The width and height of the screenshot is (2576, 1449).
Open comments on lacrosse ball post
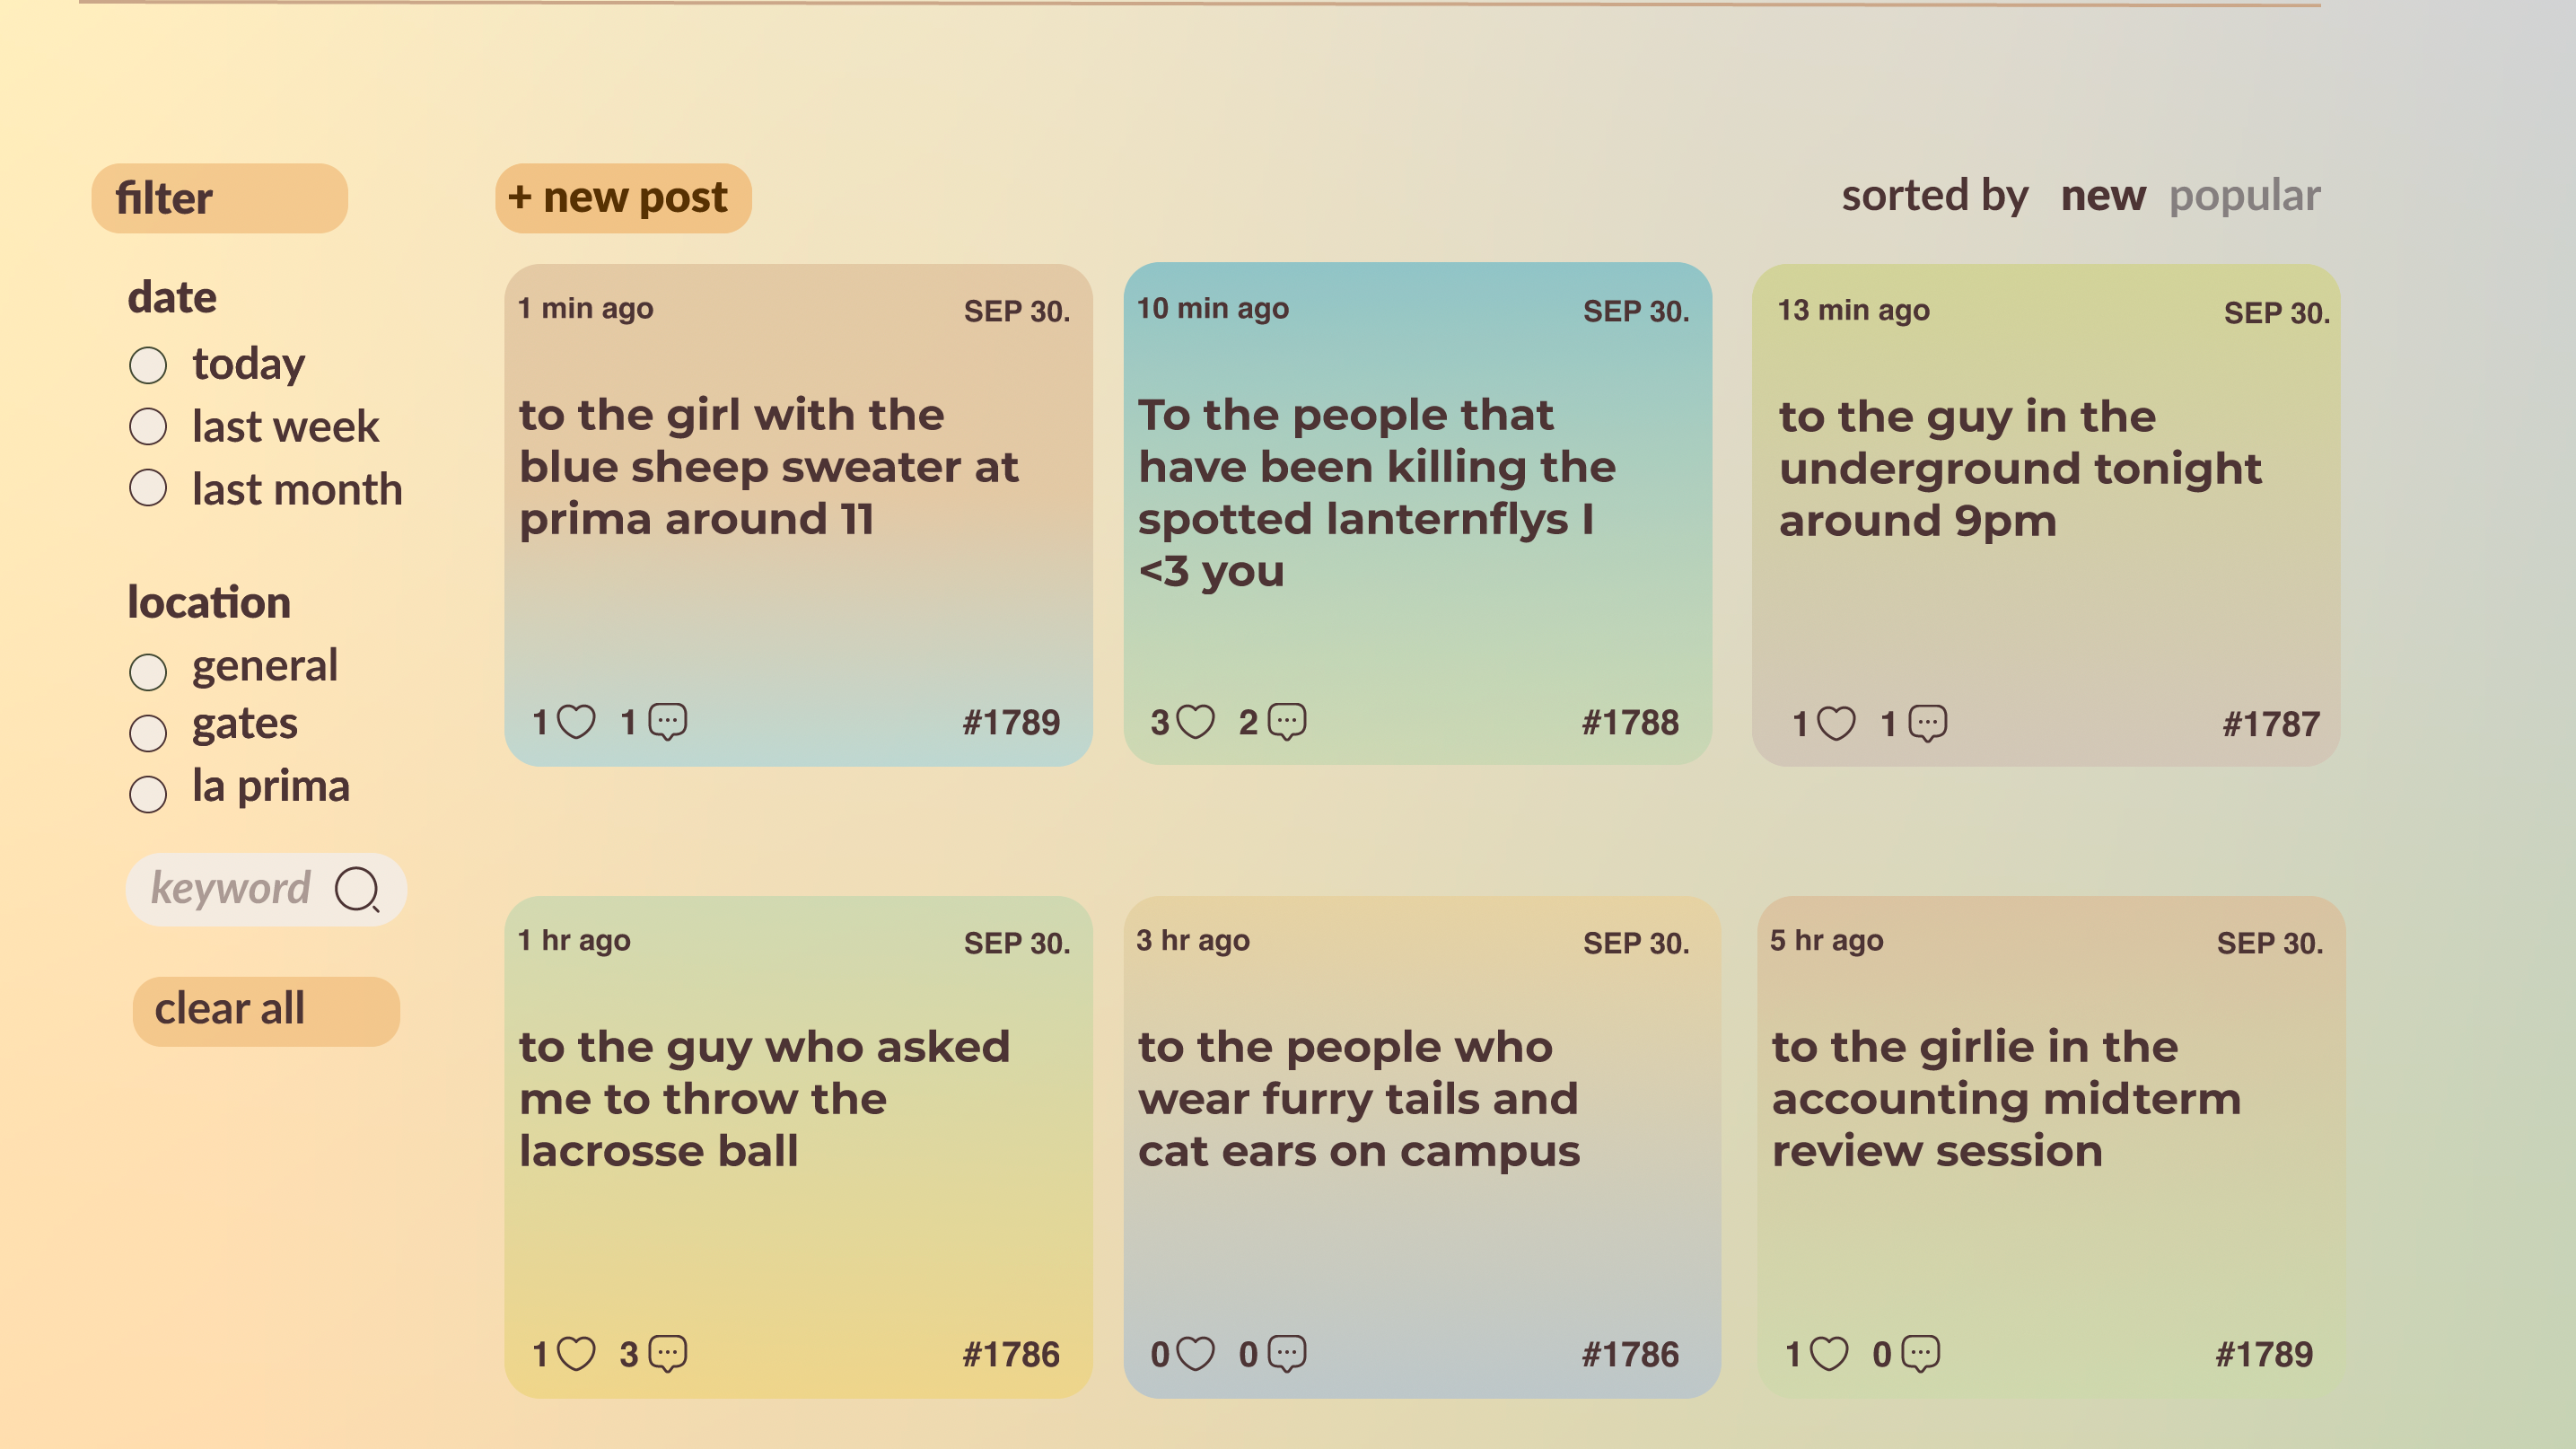667,1353
